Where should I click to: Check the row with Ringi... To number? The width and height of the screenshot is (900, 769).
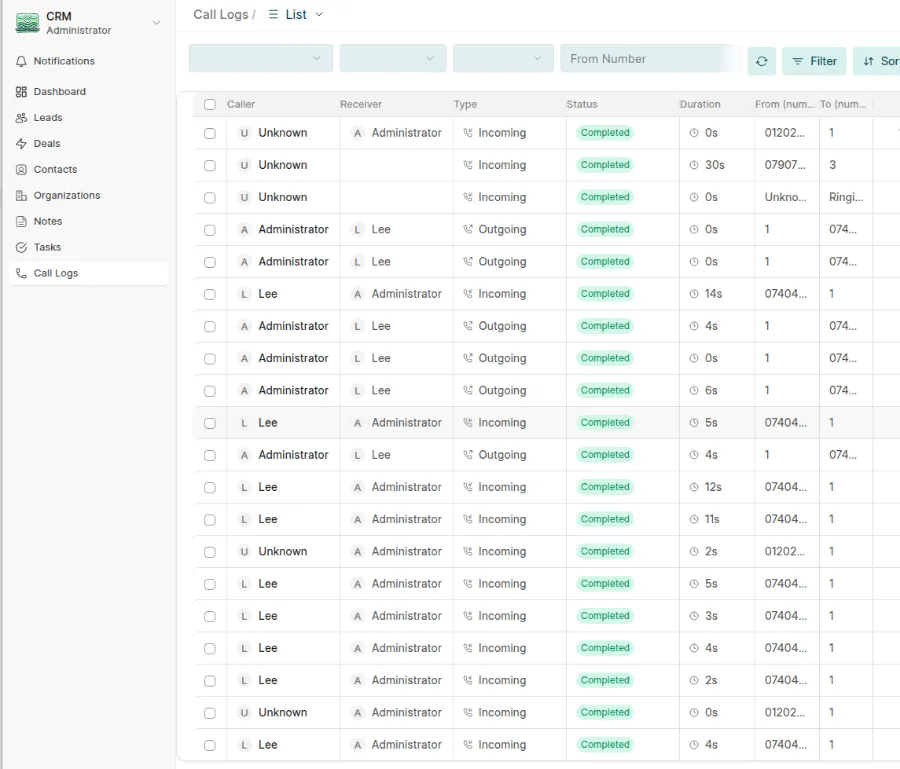[210, 197]
